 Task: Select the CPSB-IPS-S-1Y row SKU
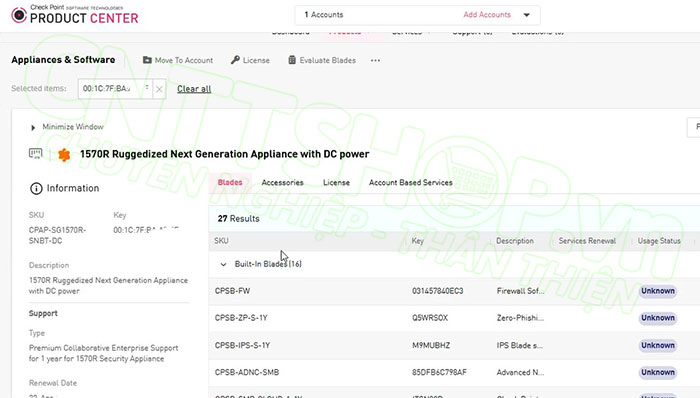point(242,345)
